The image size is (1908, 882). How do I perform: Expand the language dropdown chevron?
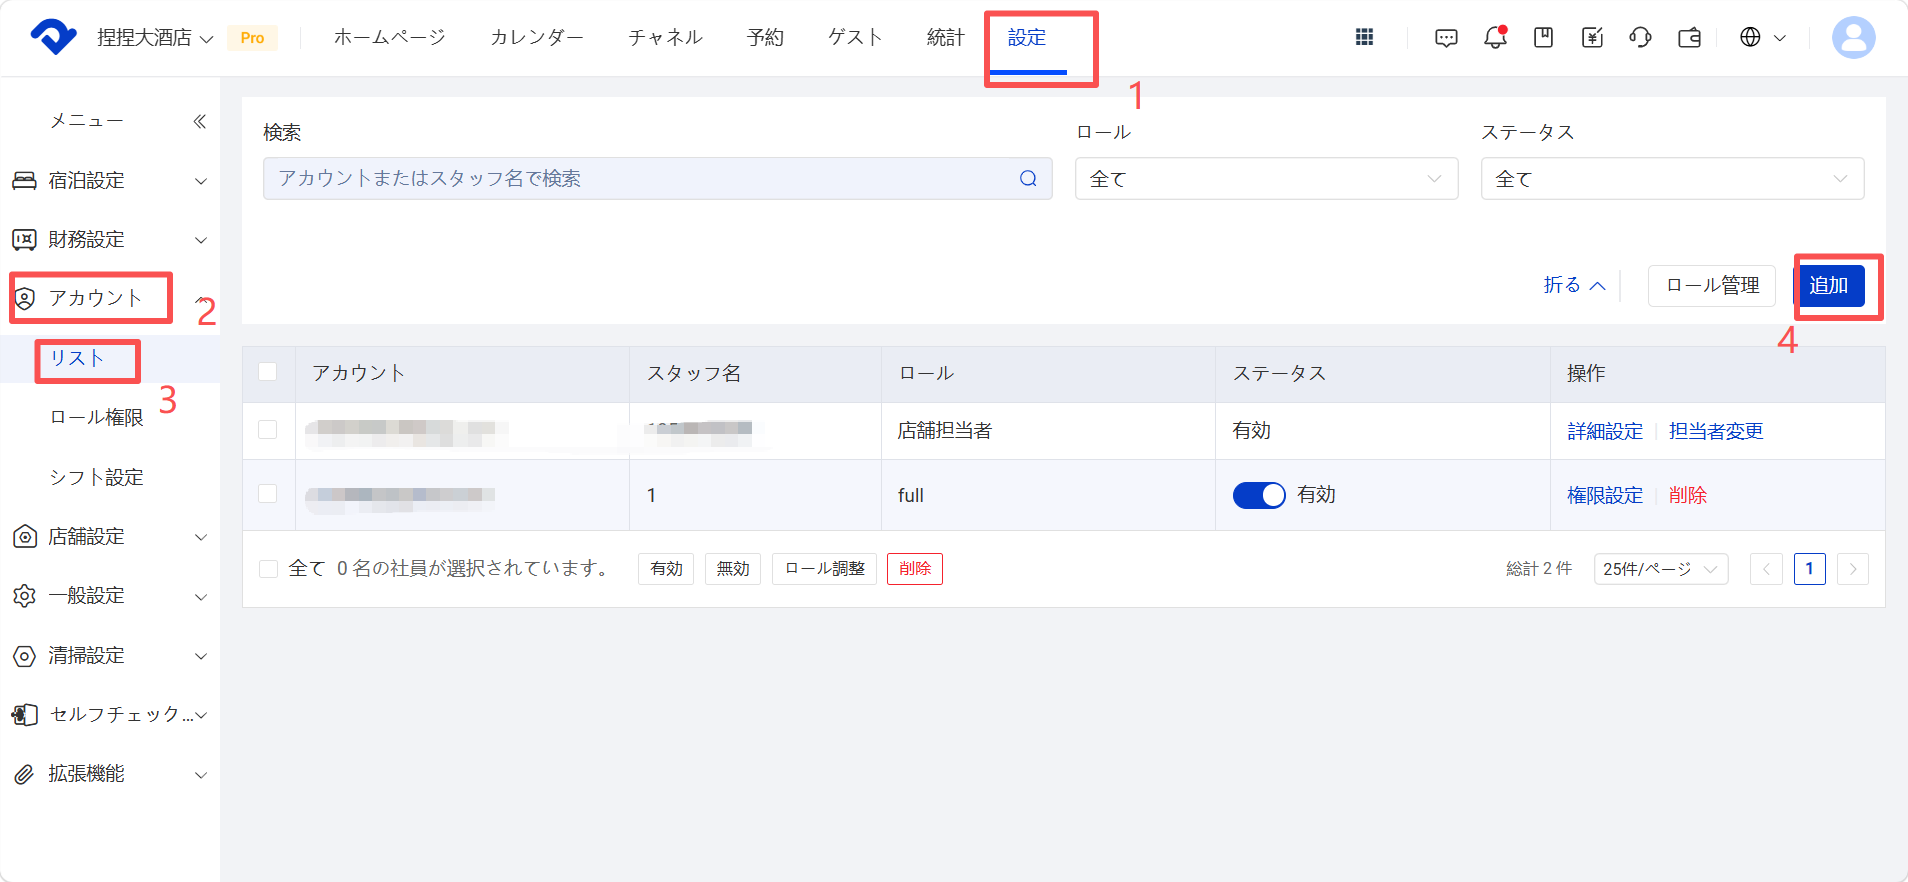pyautogui.click(x=1780, y=38)
